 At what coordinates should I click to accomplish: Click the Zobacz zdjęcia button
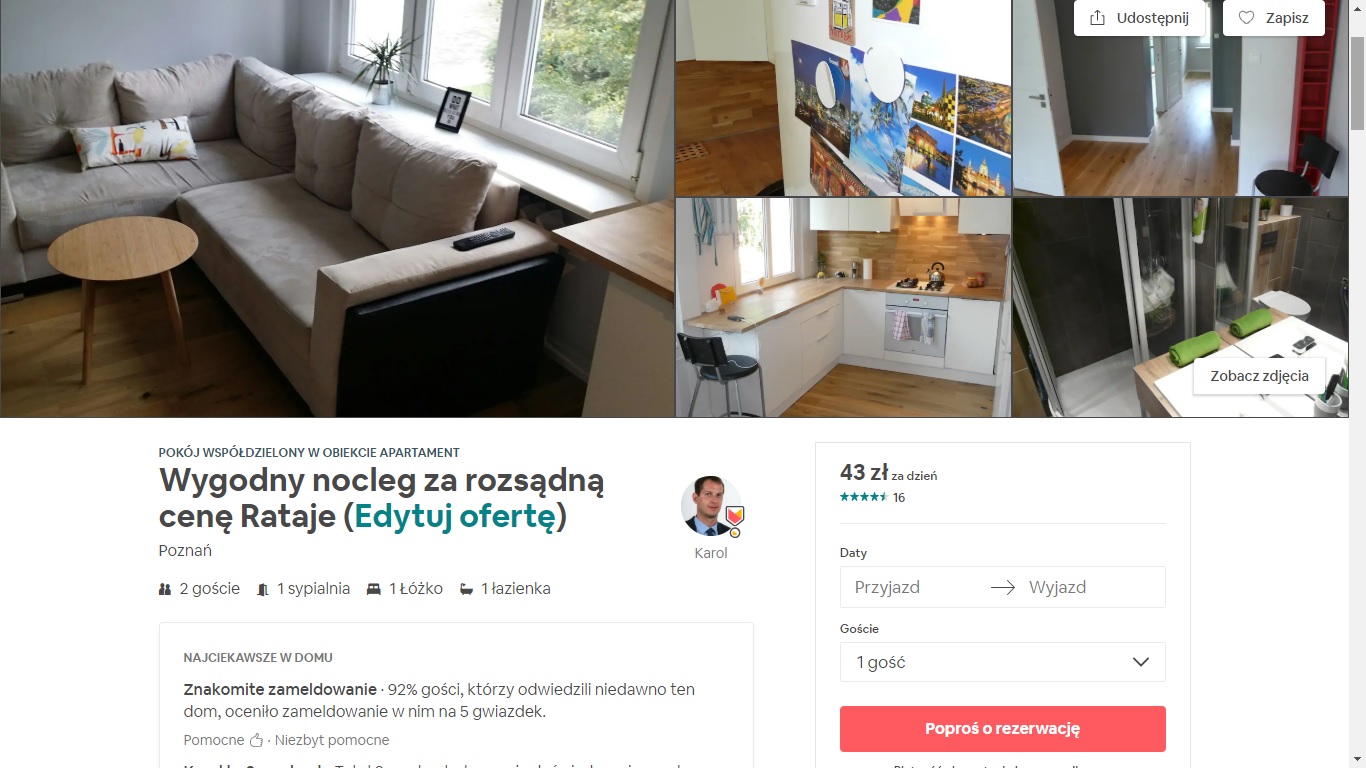1259,376
